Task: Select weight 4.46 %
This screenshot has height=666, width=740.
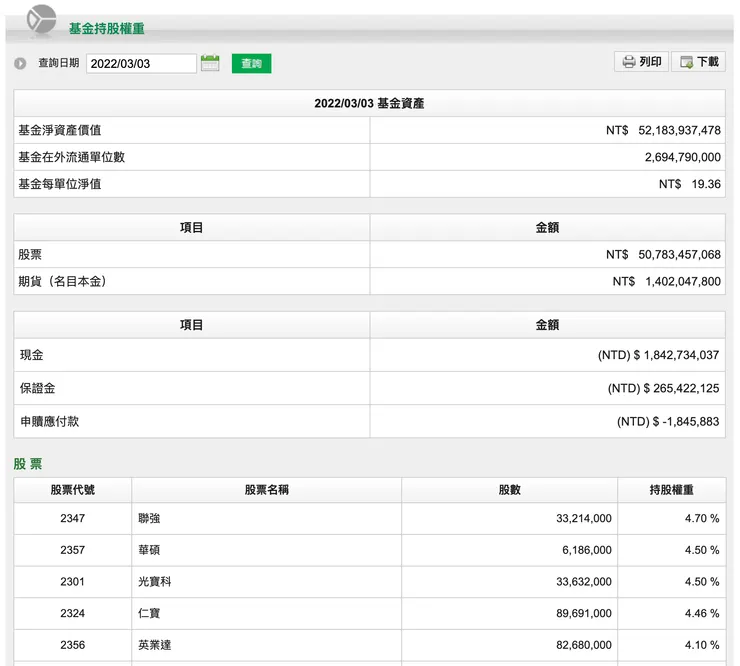Action: [x=702, y=613]
